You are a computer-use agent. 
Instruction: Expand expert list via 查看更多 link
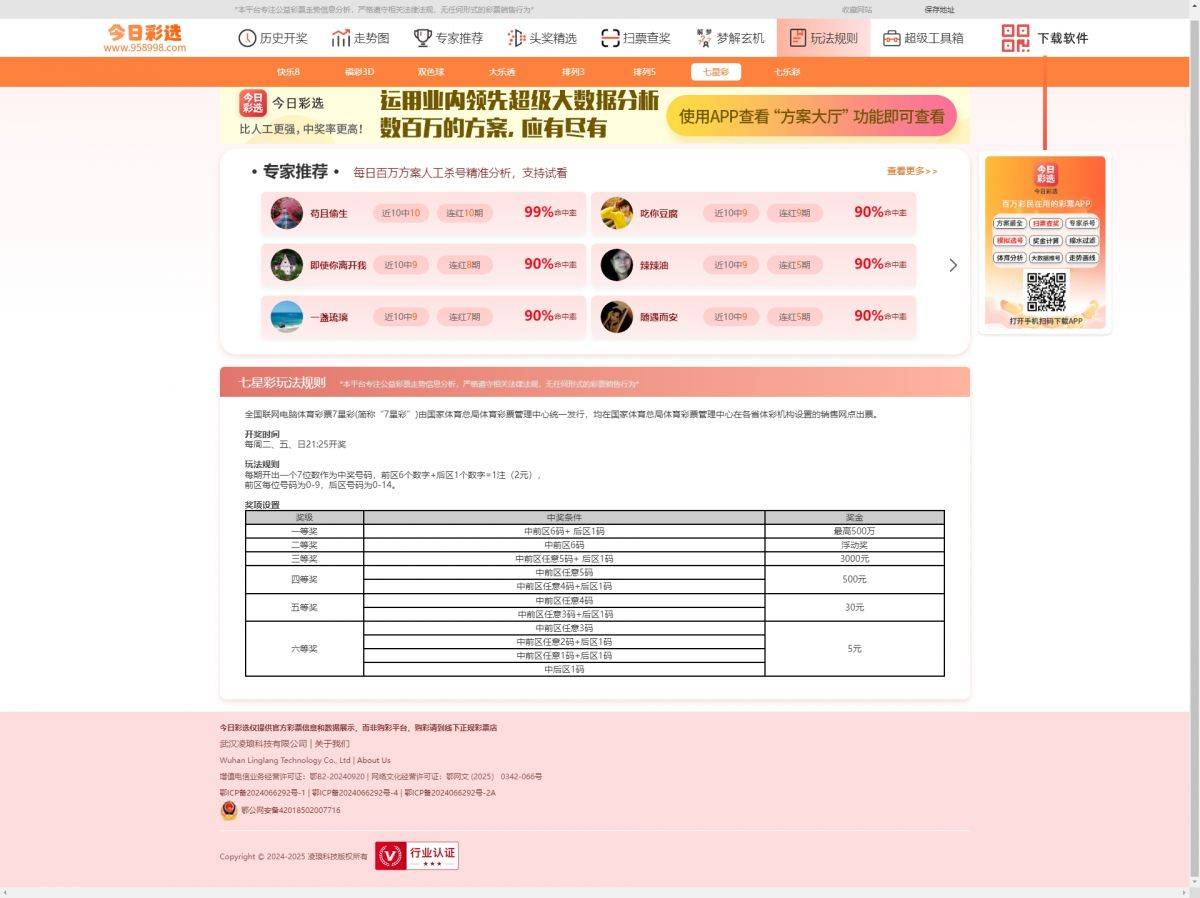(911, 171)
